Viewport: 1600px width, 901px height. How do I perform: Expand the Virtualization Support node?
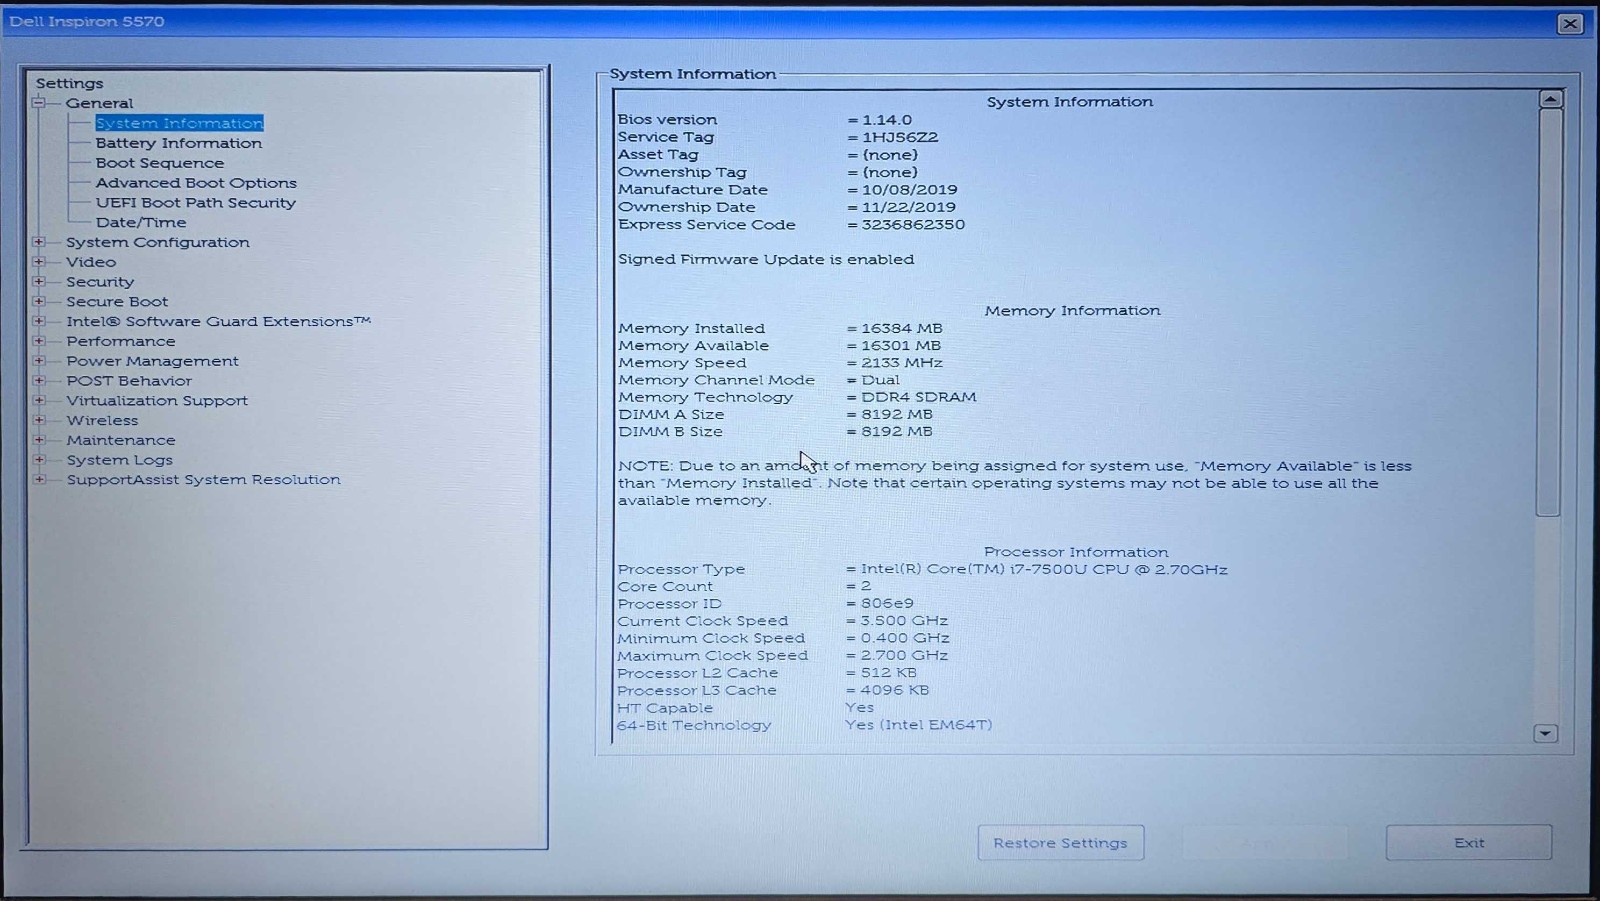(38, 400)
